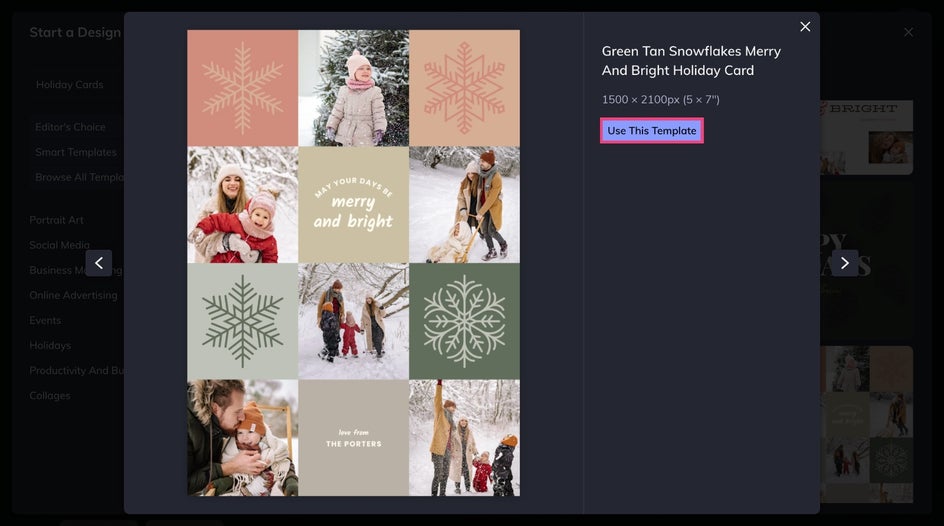Open Productivity And Business category
This screenshot has height=526, width=944.
(x=76, y=371)
